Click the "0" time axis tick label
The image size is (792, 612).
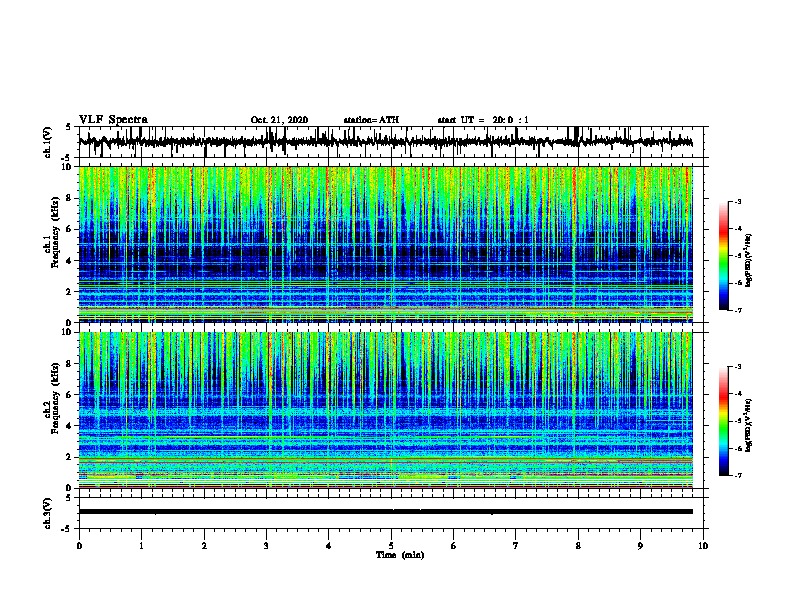coord(79,546)
